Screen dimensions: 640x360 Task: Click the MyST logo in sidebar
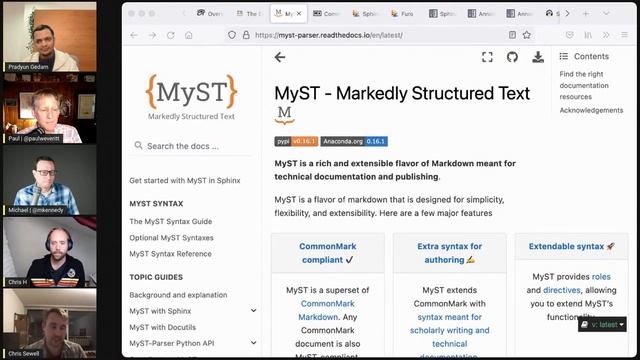tap(191, 97)
